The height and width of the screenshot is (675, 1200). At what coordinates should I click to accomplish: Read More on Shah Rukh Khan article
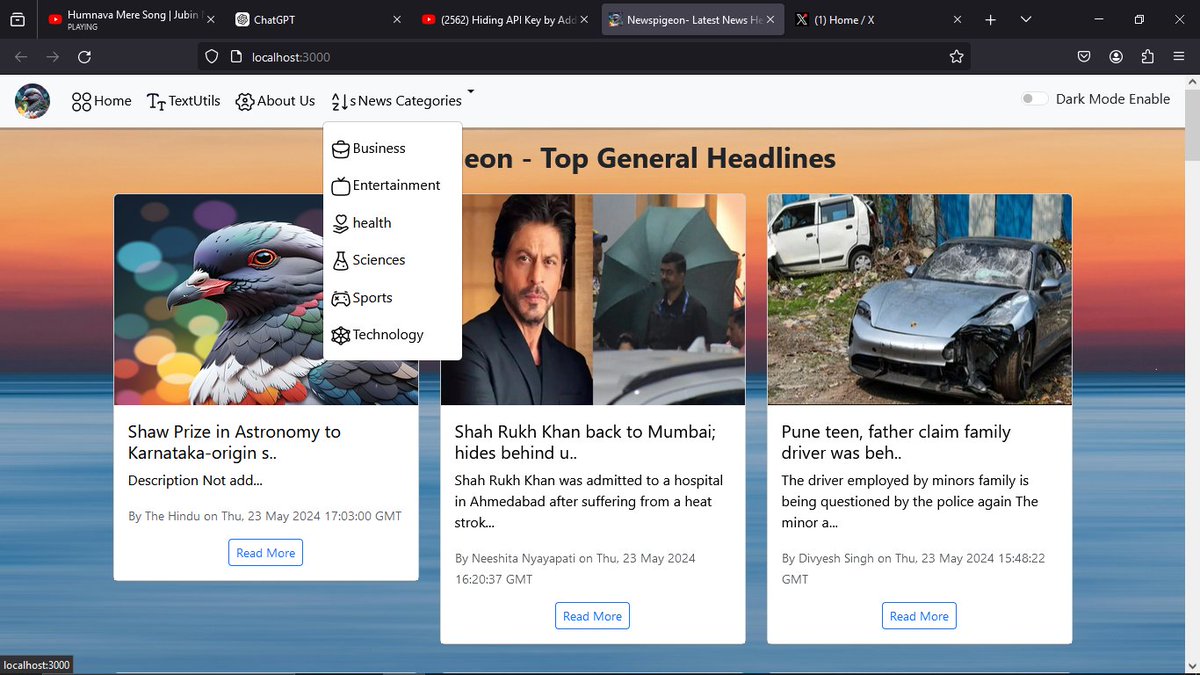(x=592, y=616)
